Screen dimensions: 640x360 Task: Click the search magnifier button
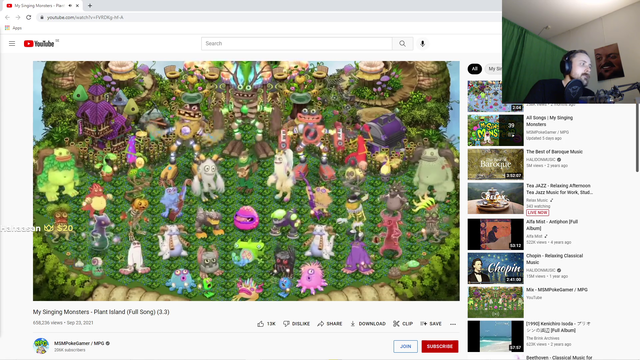[402, 44]
